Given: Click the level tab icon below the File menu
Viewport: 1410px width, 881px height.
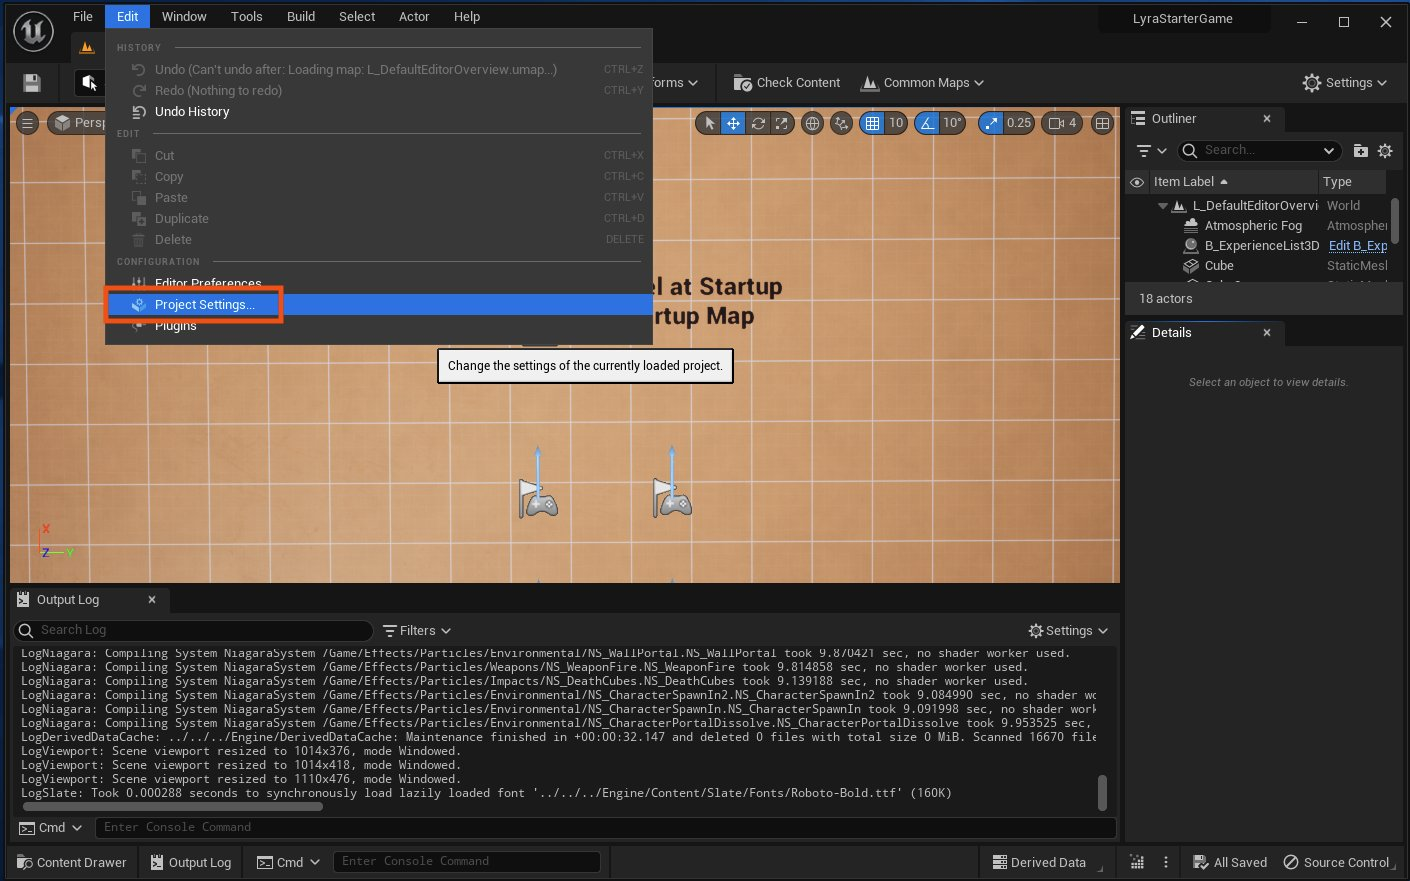Looking at the screenshot, I should [87, 48].
